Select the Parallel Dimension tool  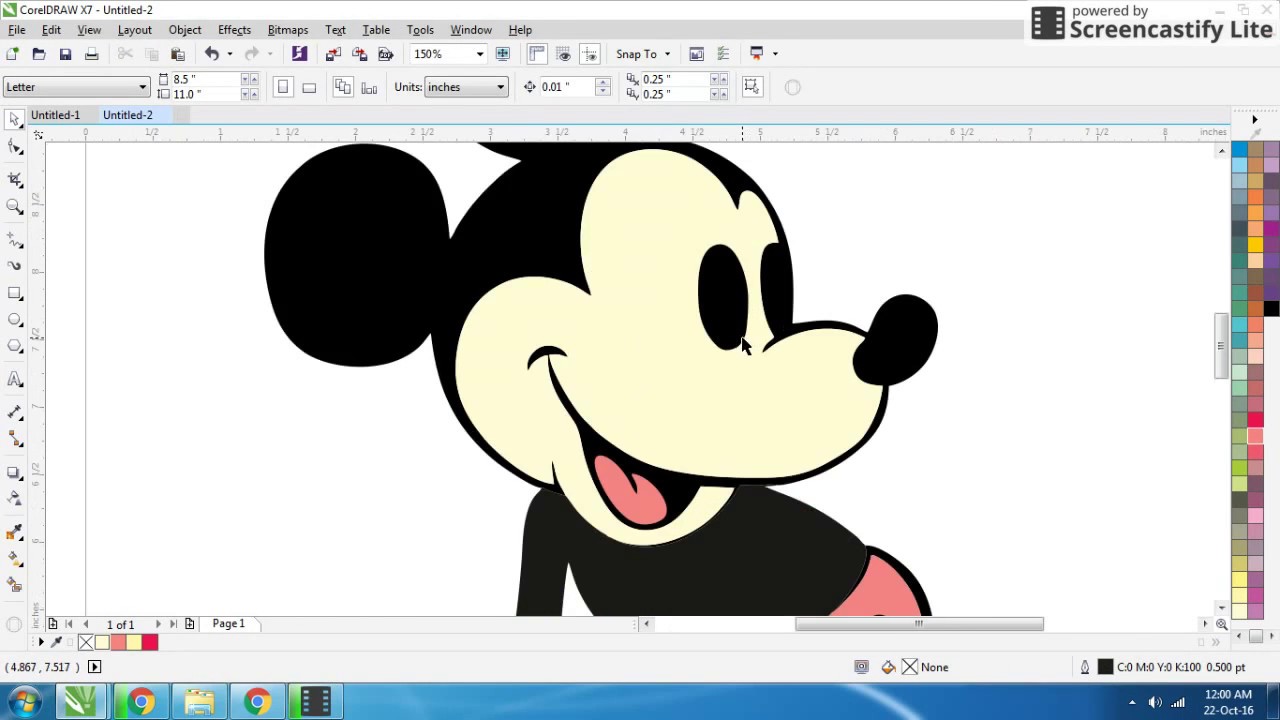(15, 412)
